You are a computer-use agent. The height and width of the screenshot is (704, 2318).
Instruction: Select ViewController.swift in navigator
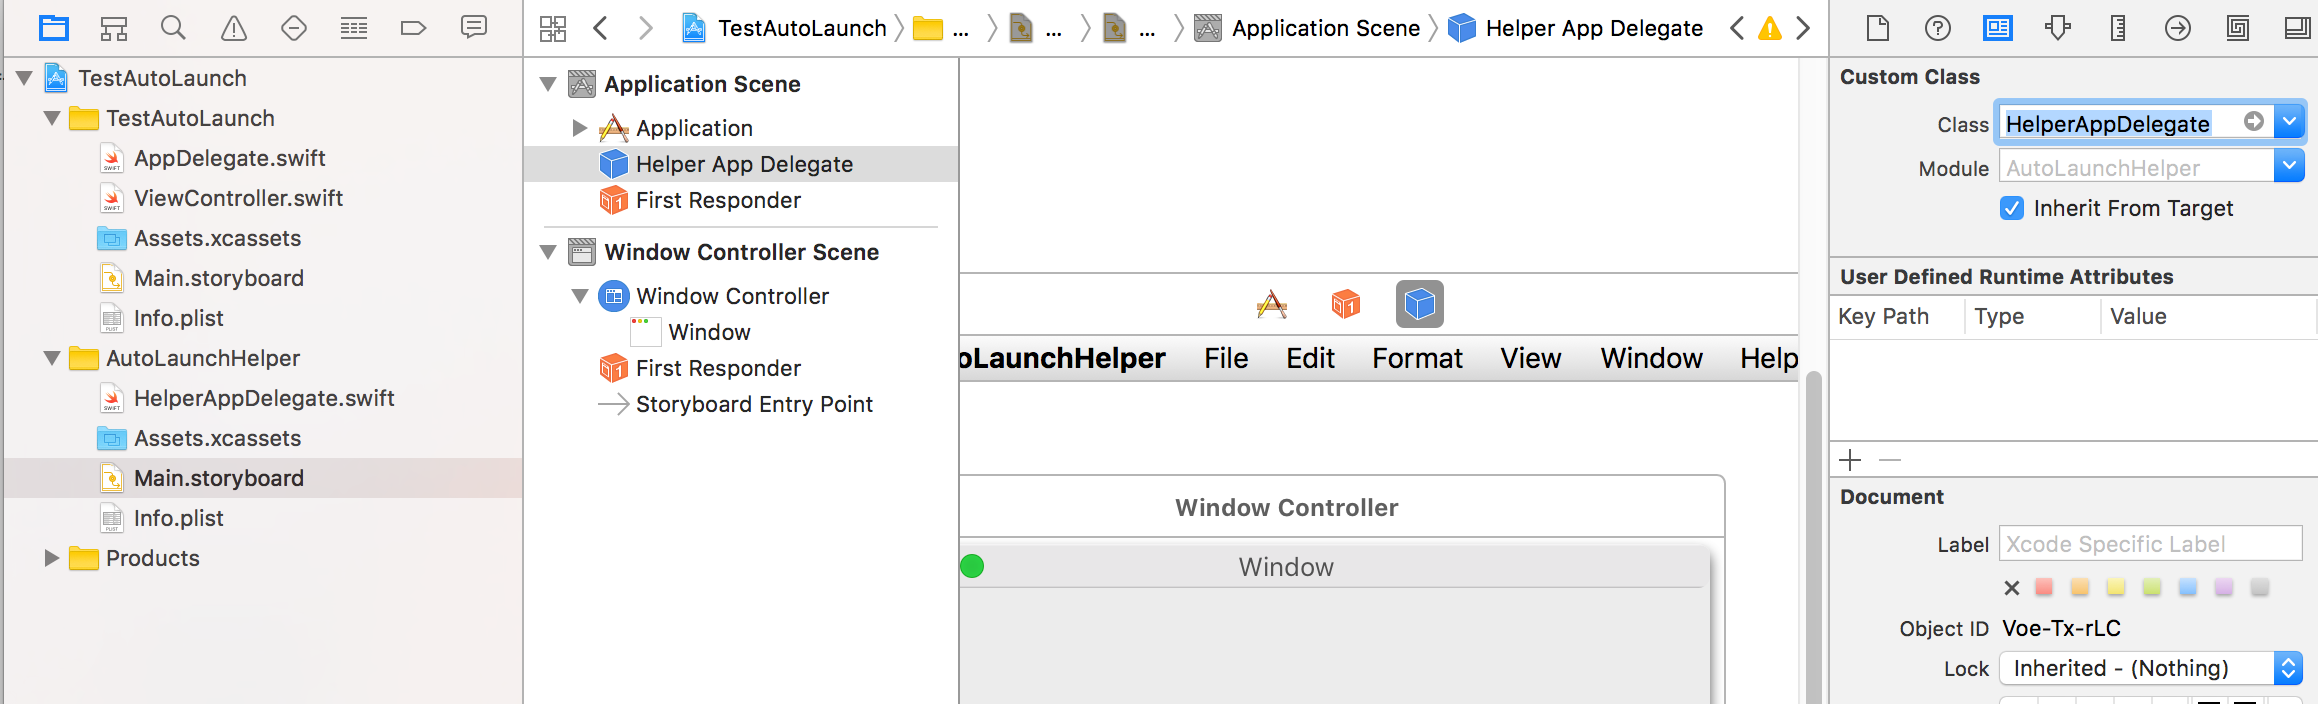(x=239, y=198)
